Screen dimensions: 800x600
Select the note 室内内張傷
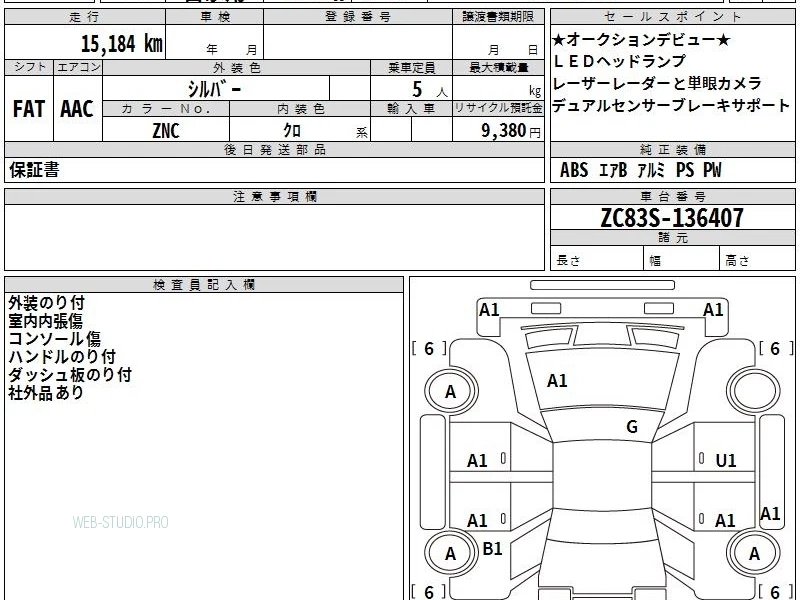click(45, 321)
